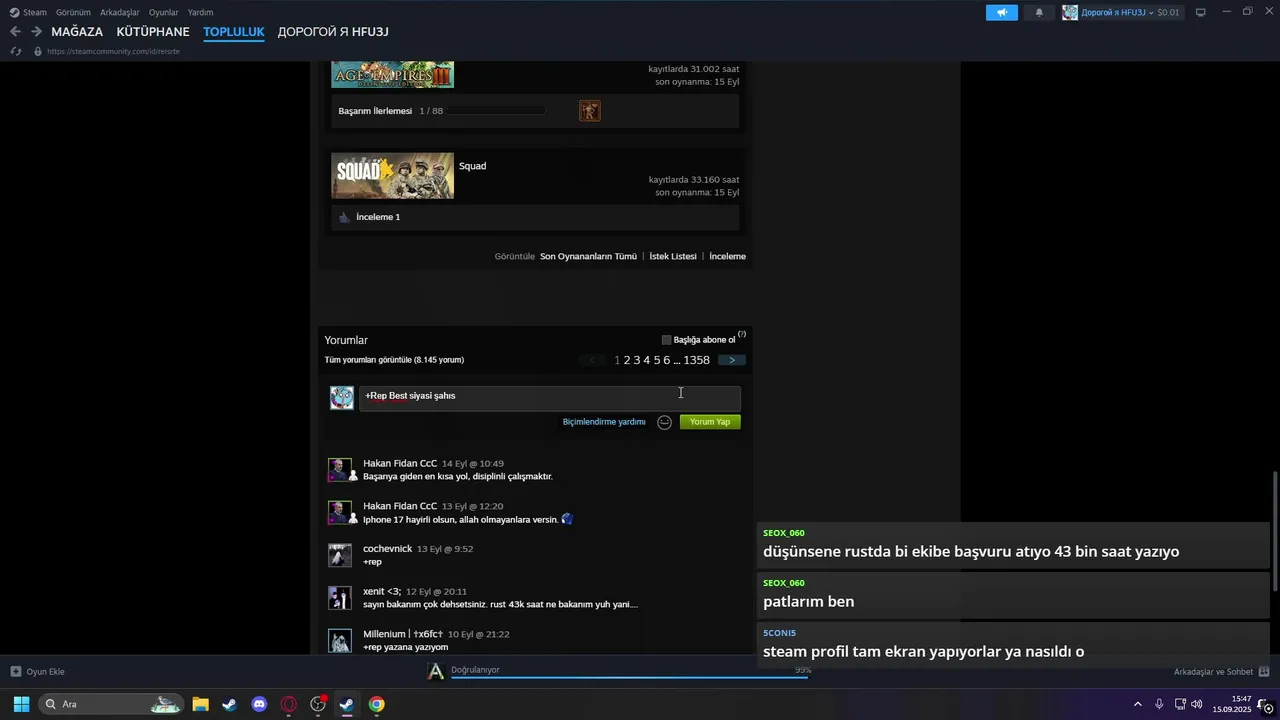Focus the comment text input field
Screen dimensions: 1280x720
pyautogui.click(x=549, y=398)
